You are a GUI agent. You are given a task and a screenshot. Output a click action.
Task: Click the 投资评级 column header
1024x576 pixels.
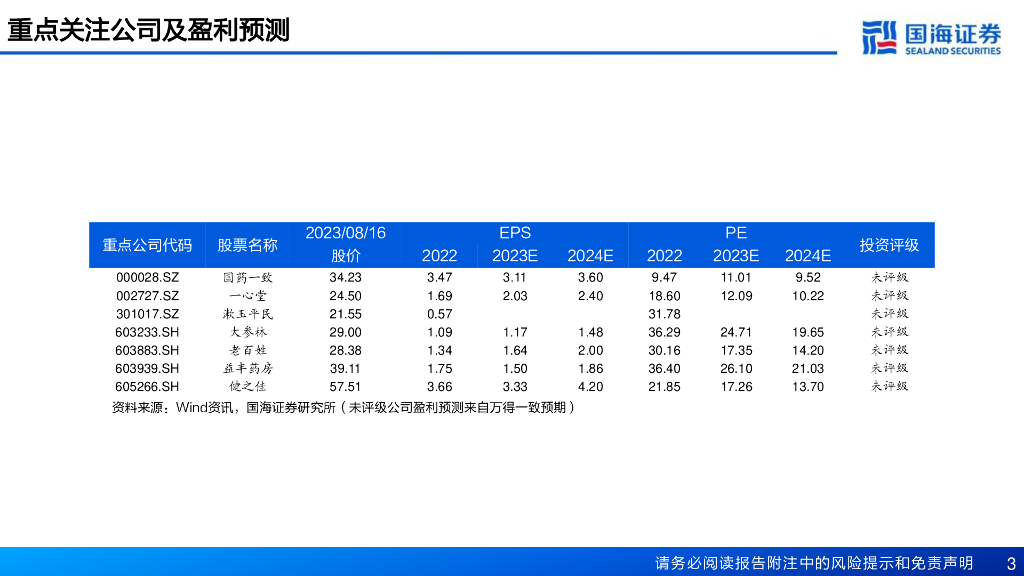coord(889,245)
